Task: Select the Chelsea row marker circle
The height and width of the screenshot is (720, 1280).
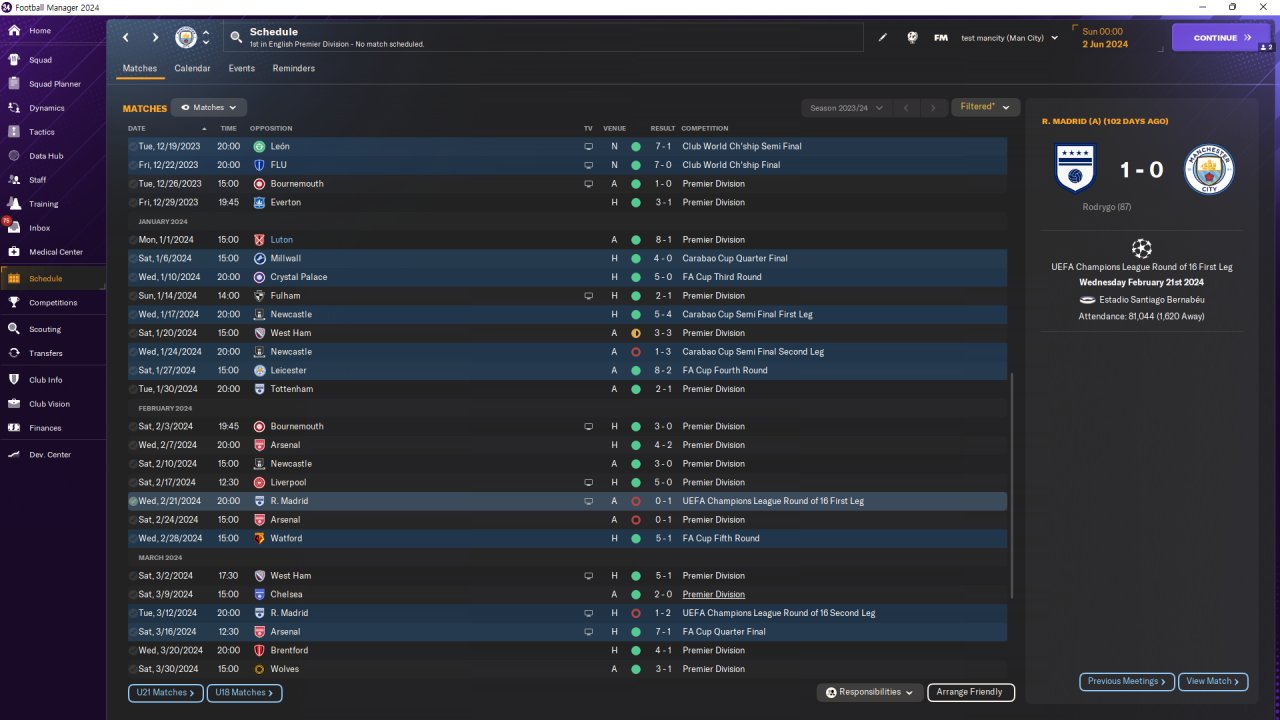Action: coord(133,594)
